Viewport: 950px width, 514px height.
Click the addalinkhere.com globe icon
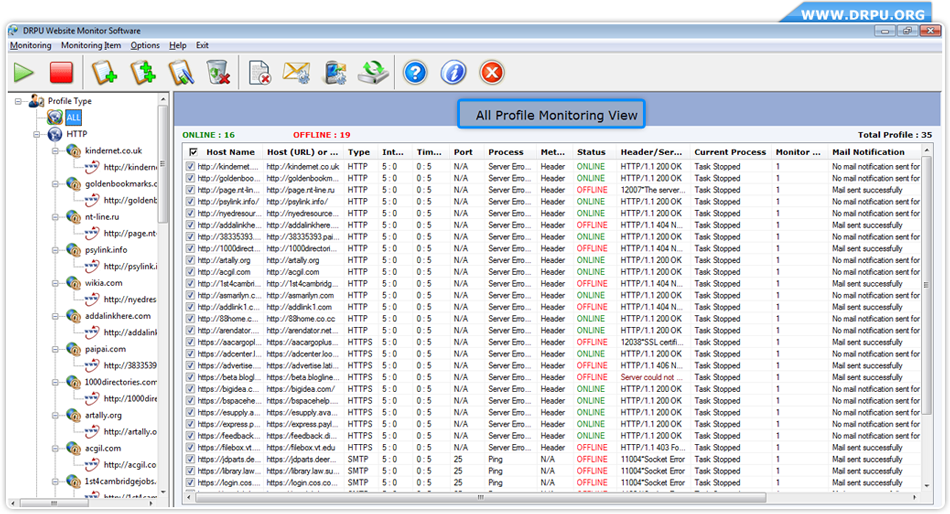click(73, 316)
